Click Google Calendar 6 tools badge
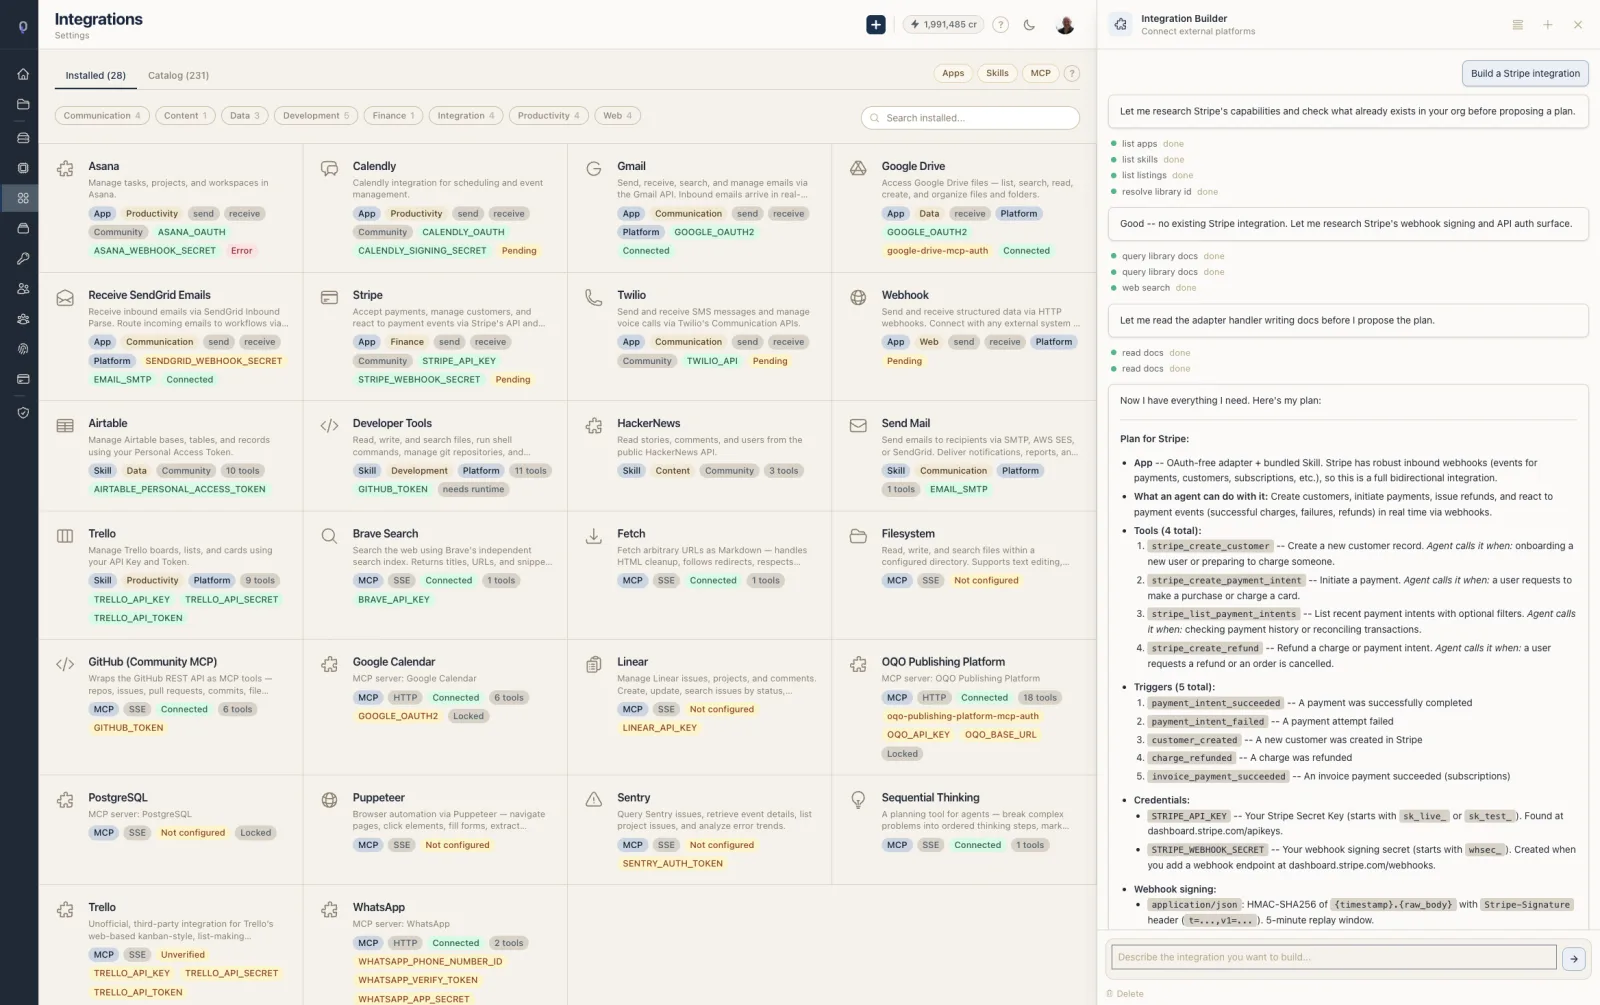The width and height of the screenshot is (1600, 1005). click(x=509, y=698)
